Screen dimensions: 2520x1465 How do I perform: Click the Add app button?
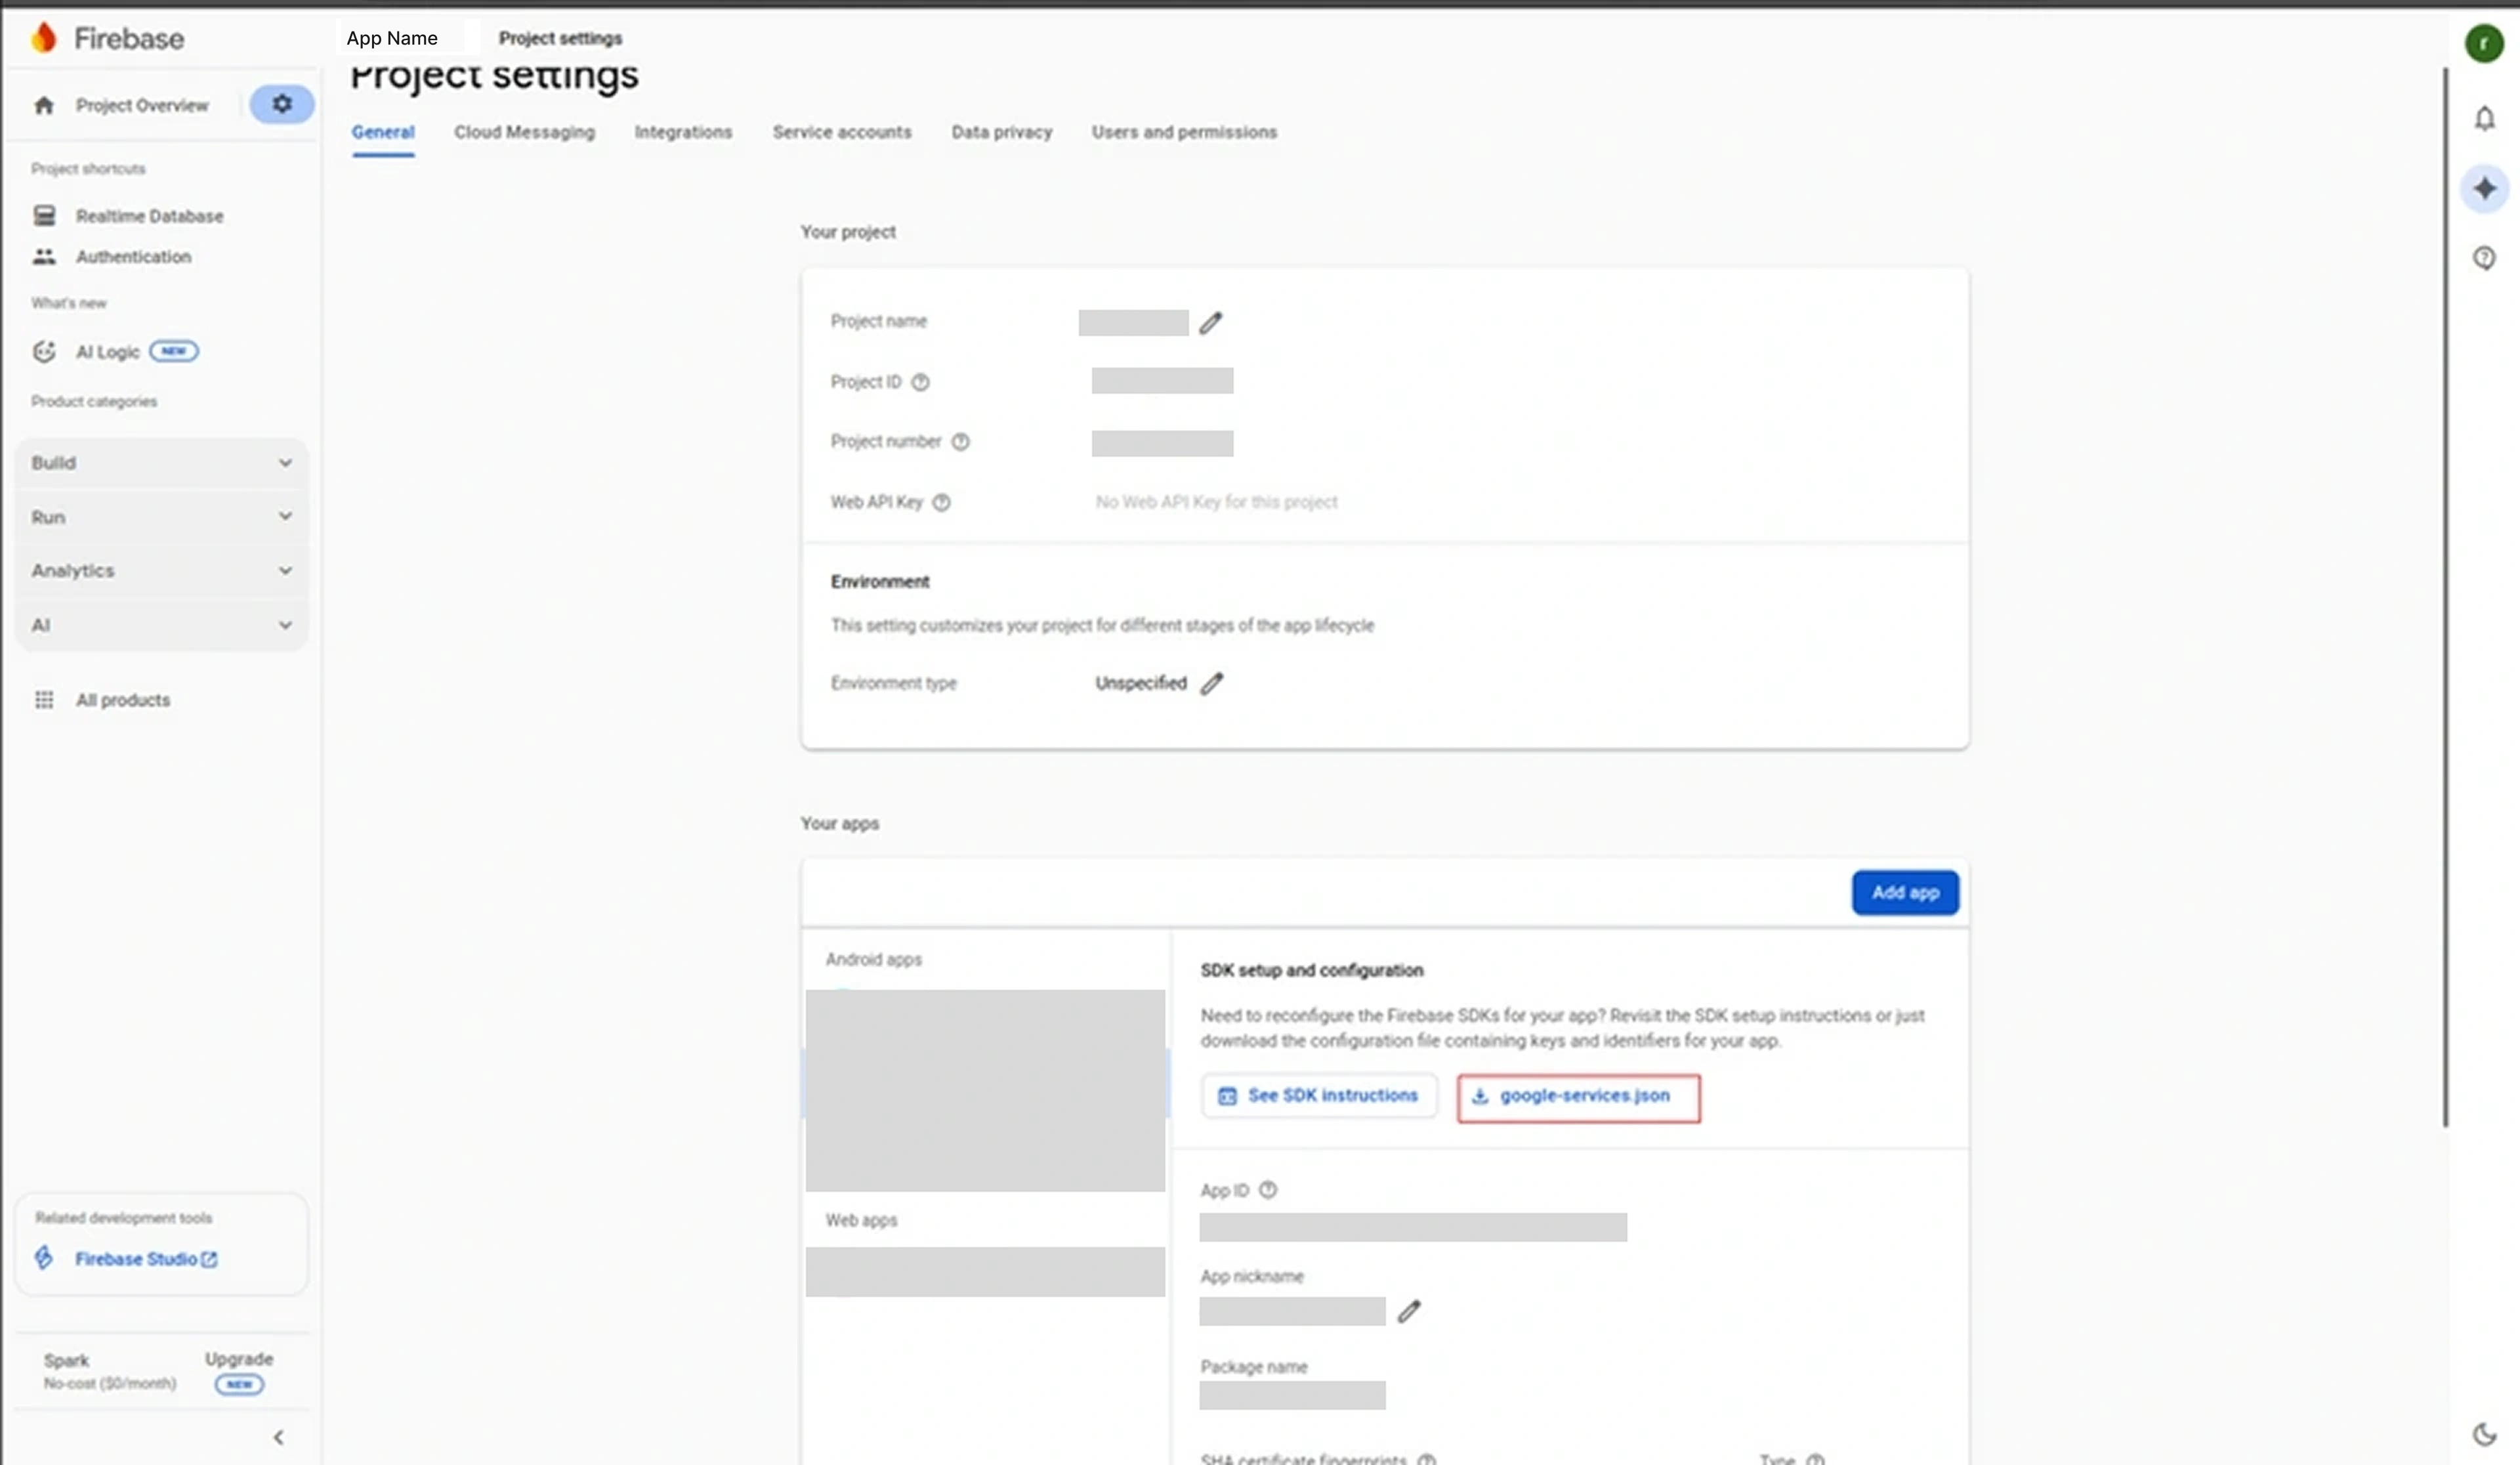[1905, 893]
